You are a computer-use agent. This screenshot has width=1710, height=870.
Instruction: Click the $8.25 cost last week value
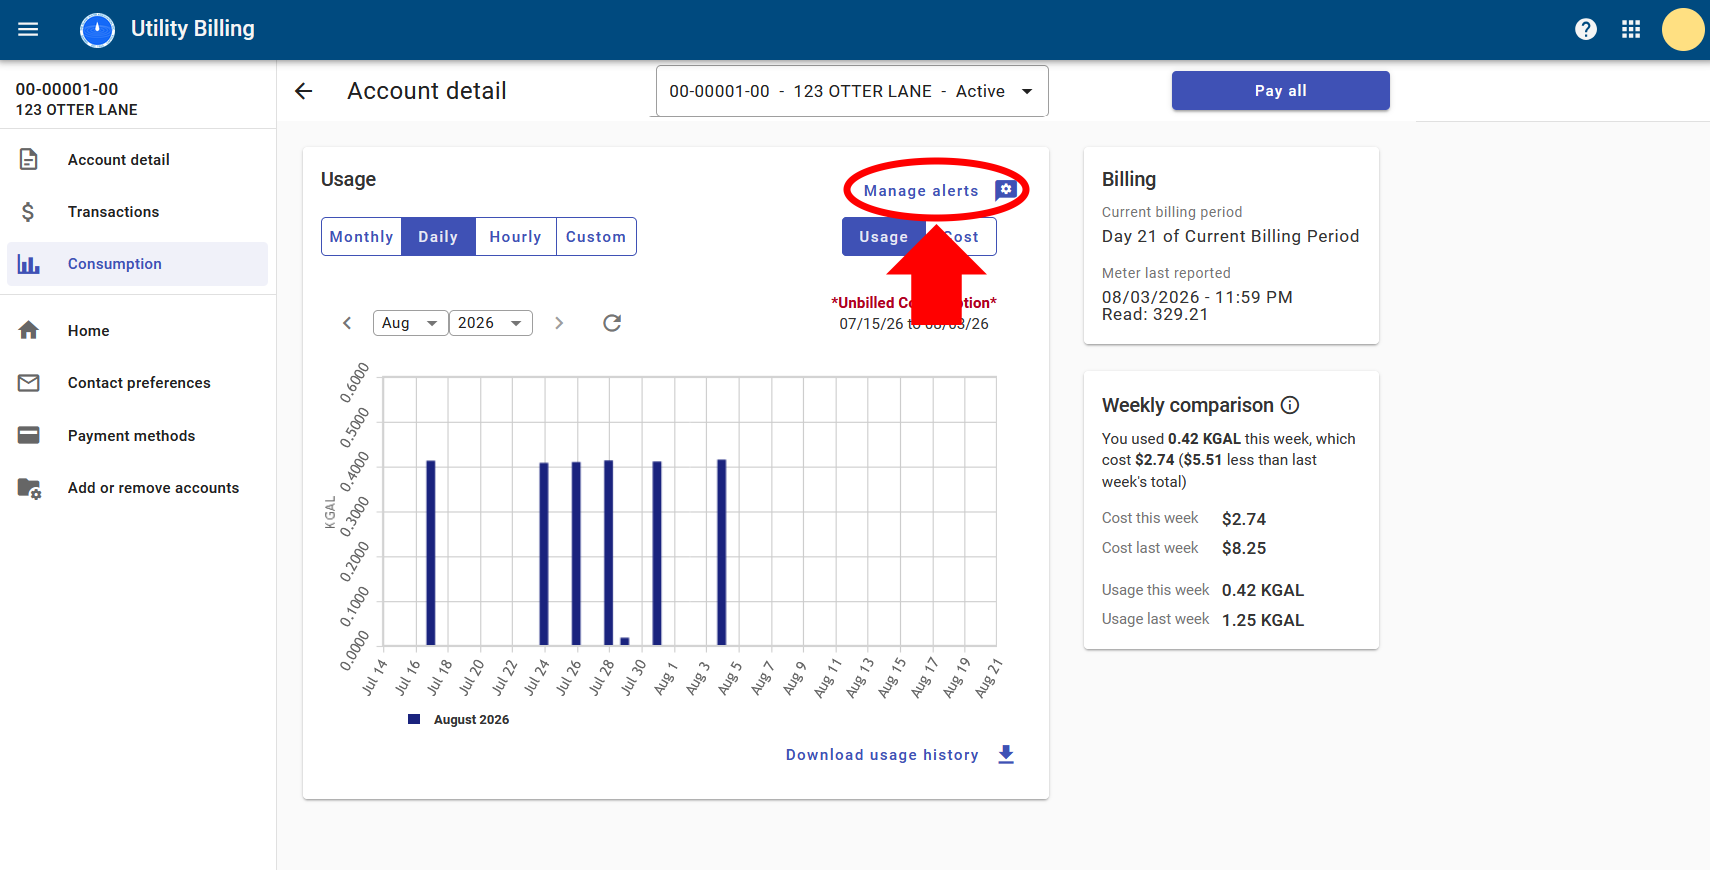[x=1244, y=548]
